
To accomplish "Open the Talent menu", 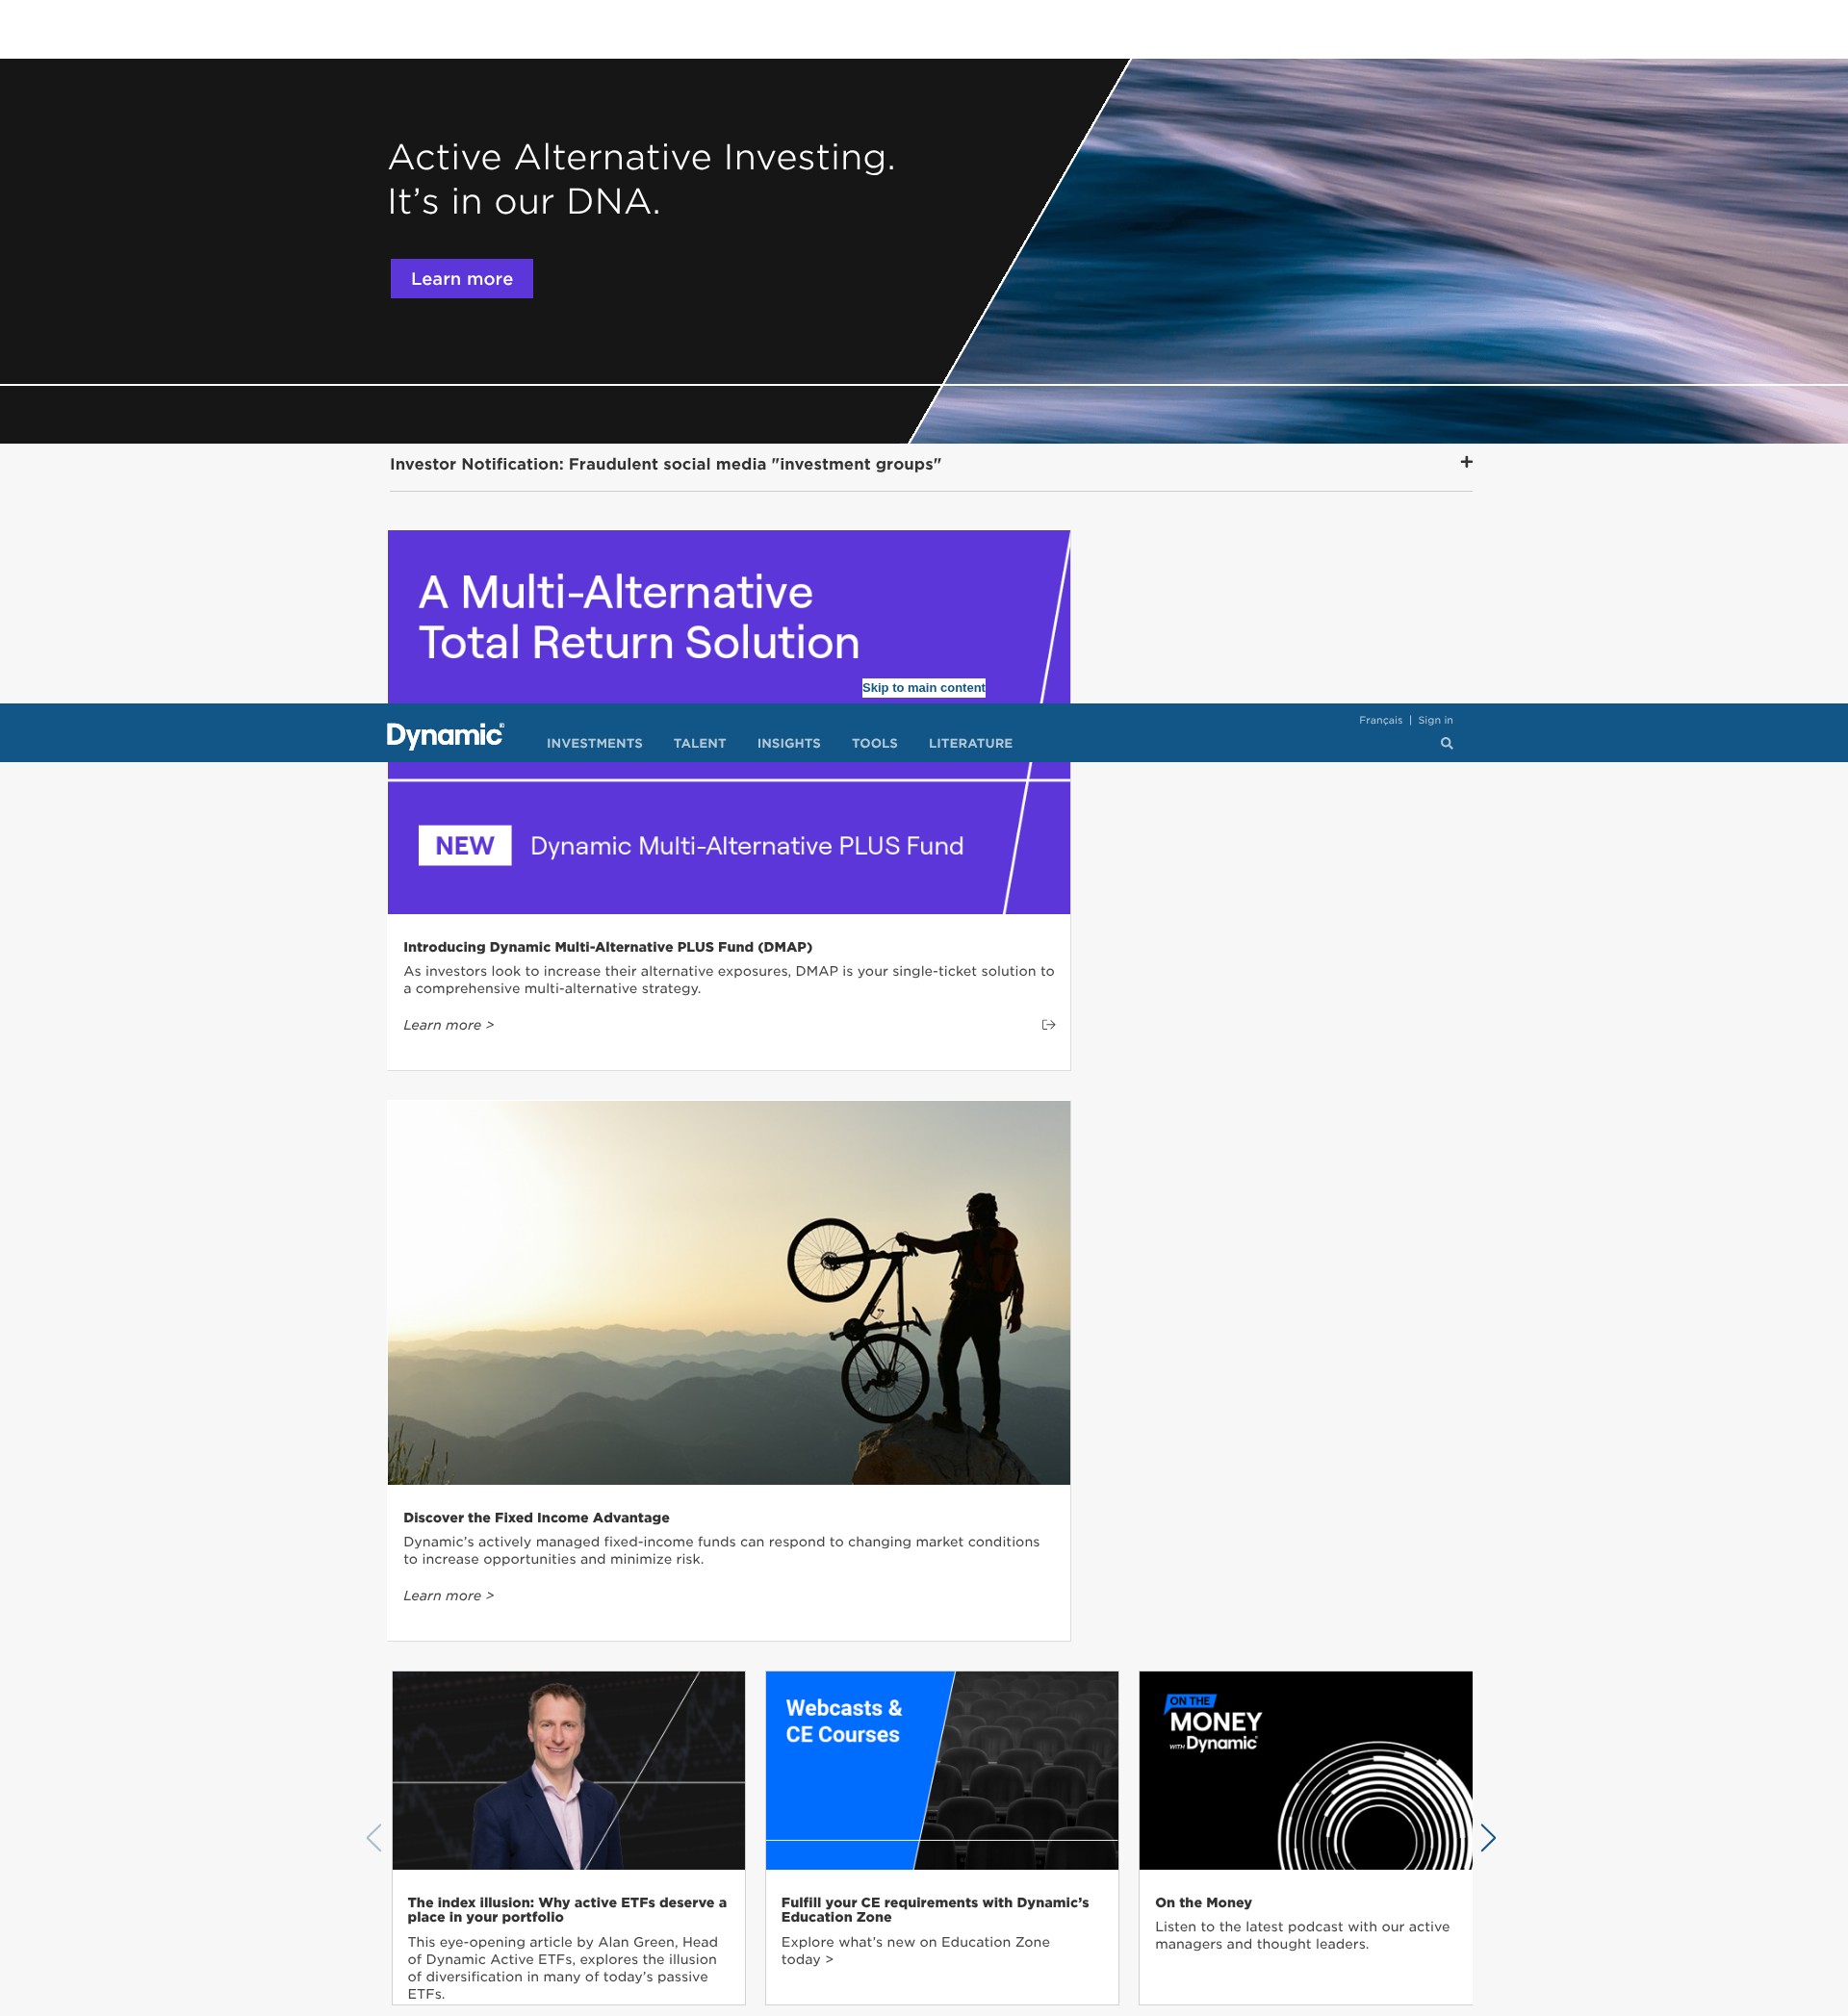I will (x=699, y=743).
